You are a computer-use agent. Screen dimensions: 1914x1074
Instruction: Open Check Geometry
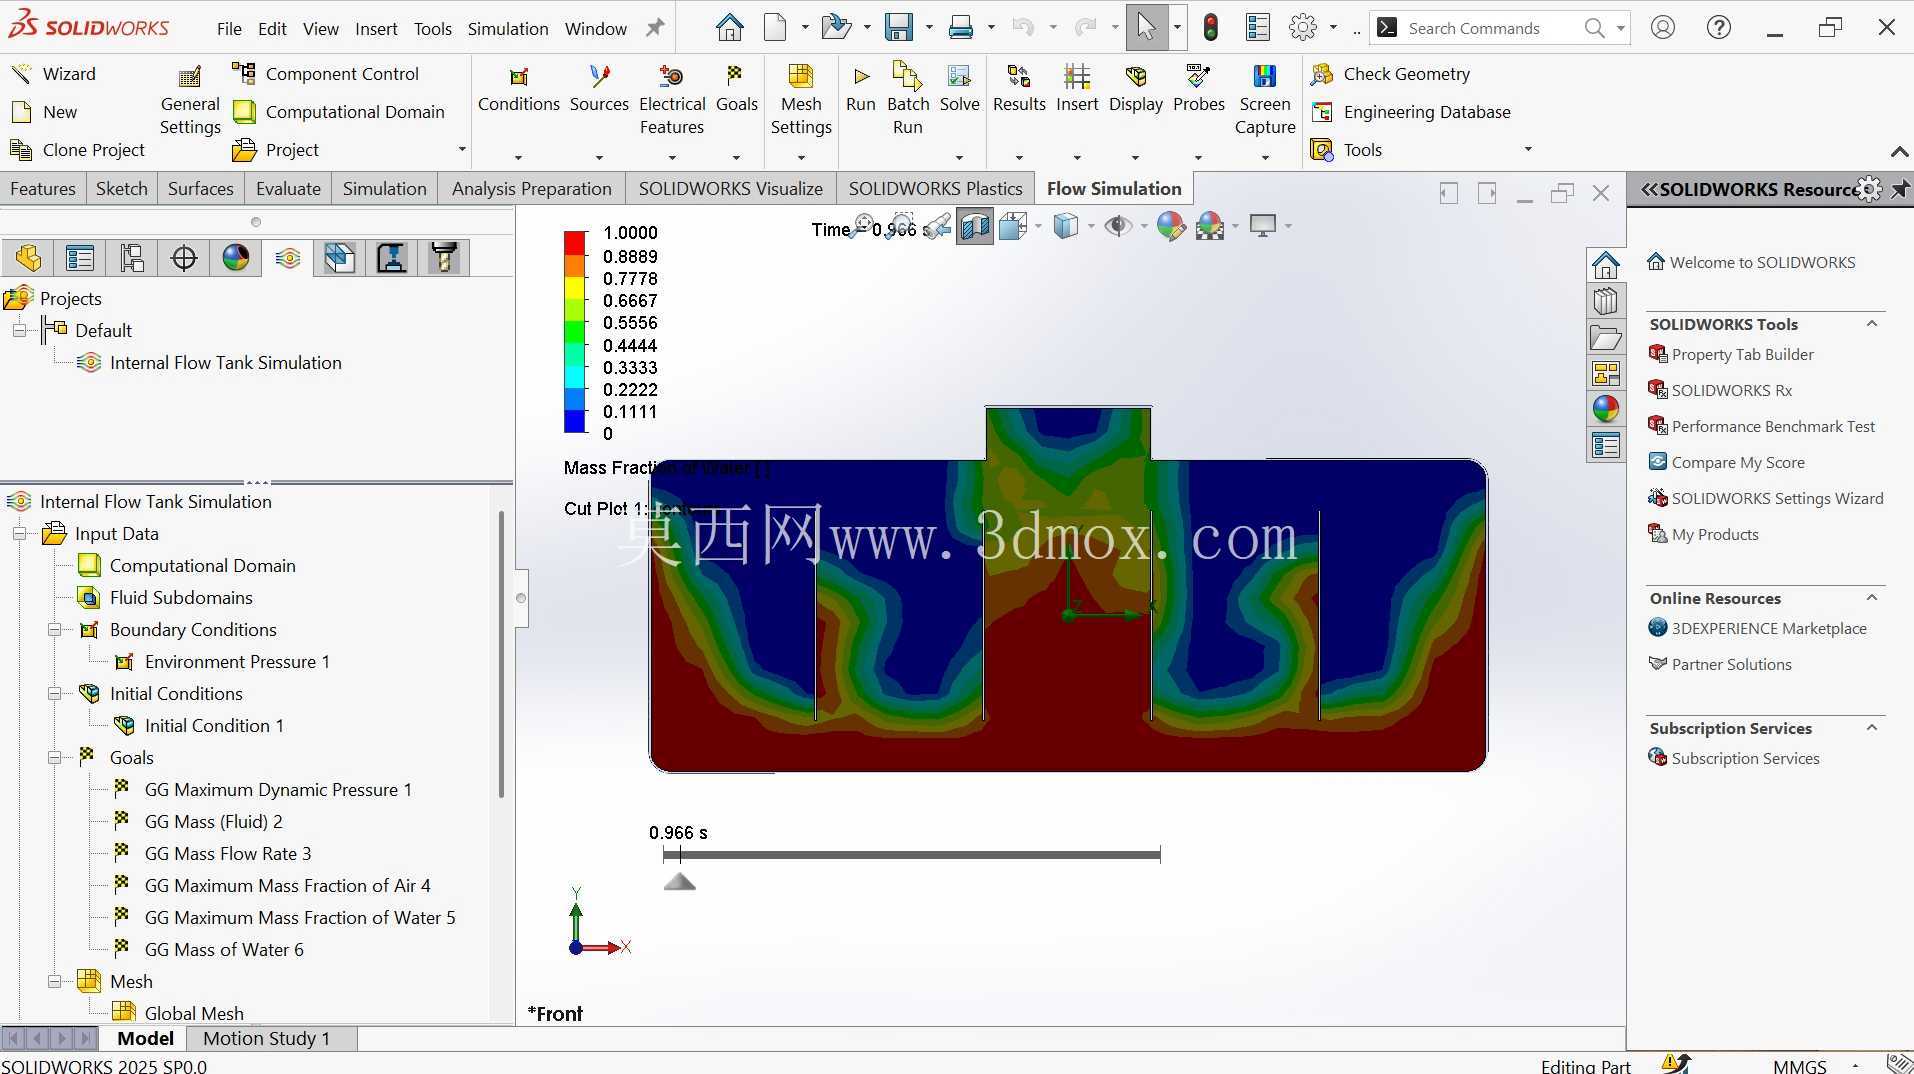[x=1390, y=73]
